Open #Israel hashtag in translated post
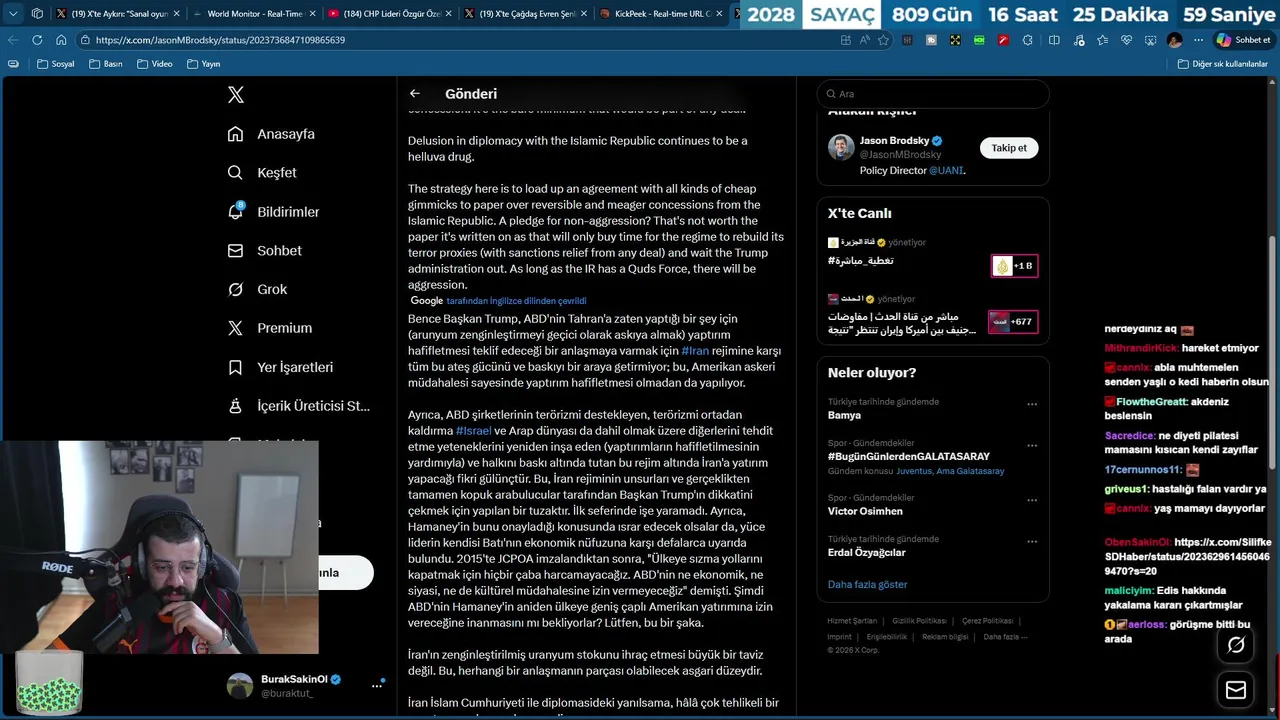Viewport: 1280px width, 720px height. 473,431
